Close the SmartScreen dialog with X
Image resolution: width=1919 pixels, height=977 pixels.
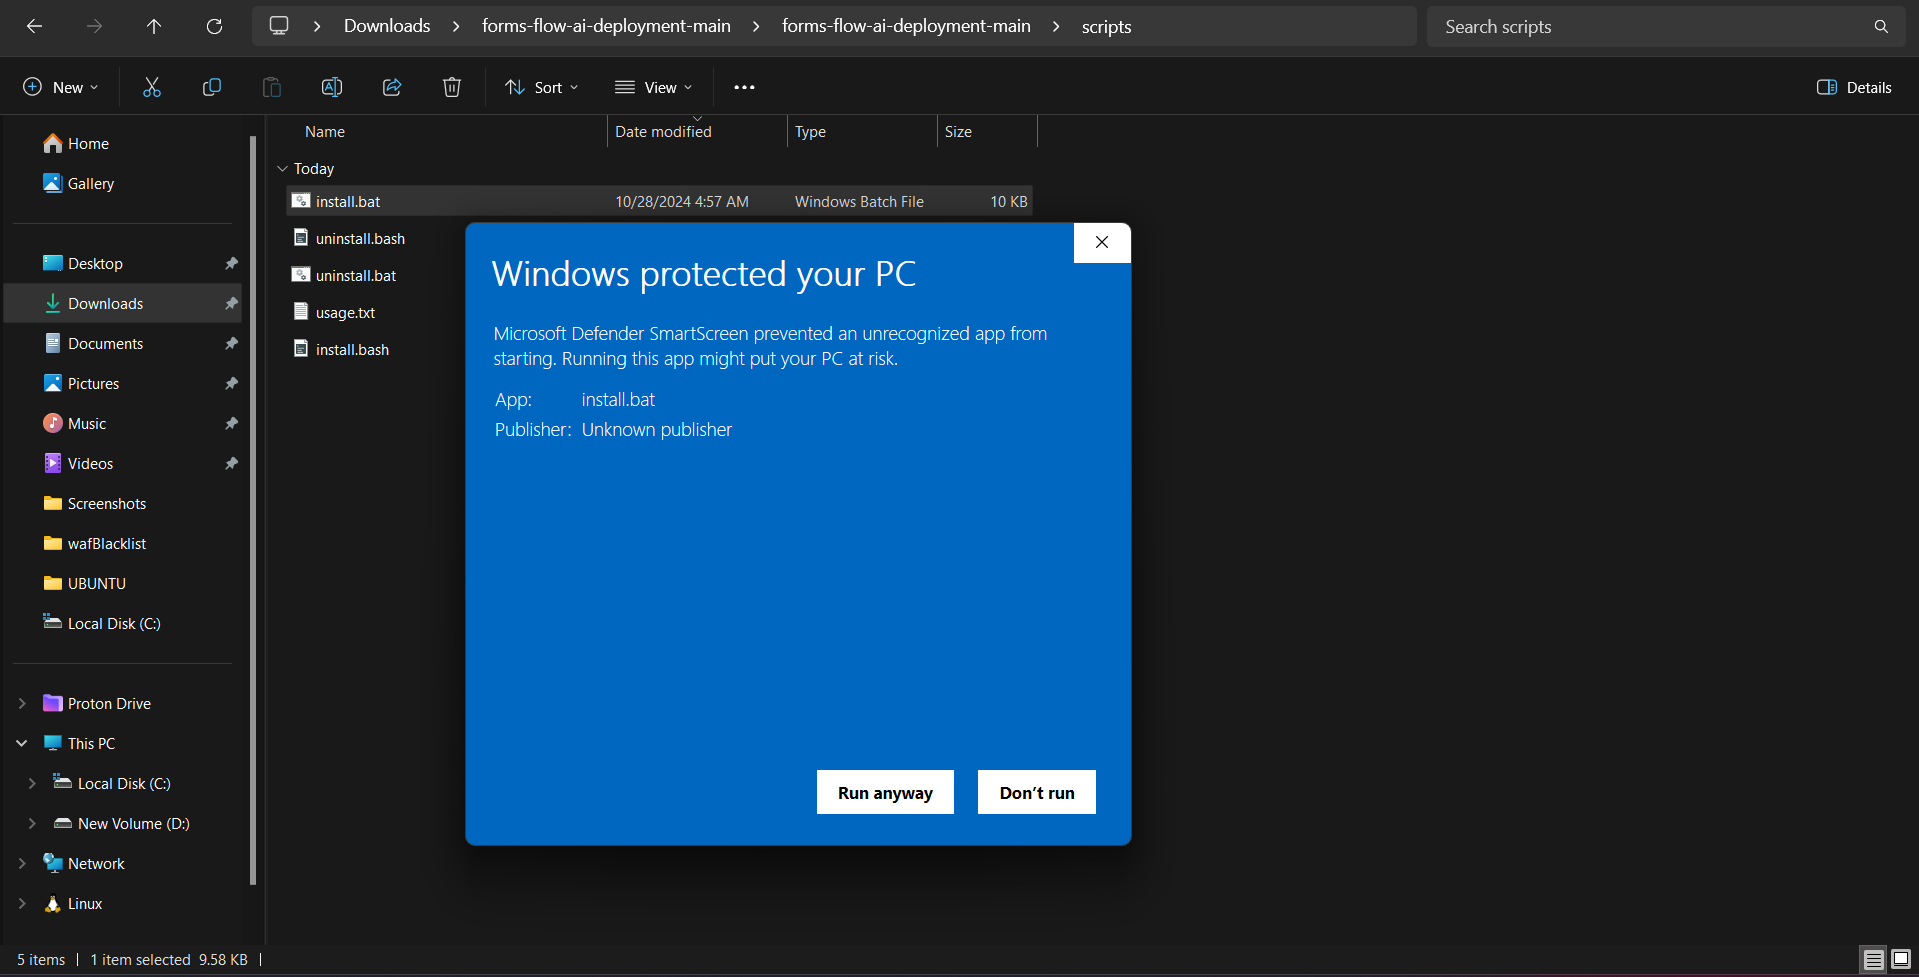pos(1102,242)
